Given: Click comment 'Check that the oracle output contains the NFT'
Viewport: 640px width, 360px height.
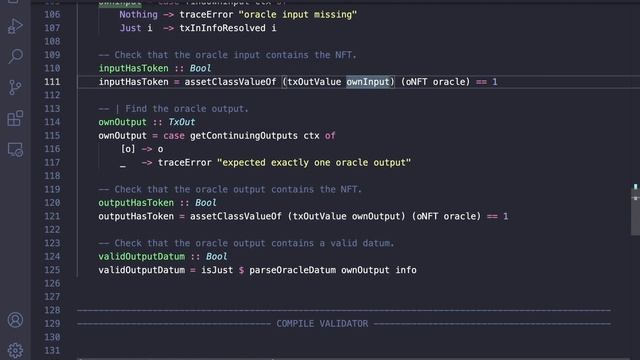Looking at the screenshot, I should [x=230, y=189].
